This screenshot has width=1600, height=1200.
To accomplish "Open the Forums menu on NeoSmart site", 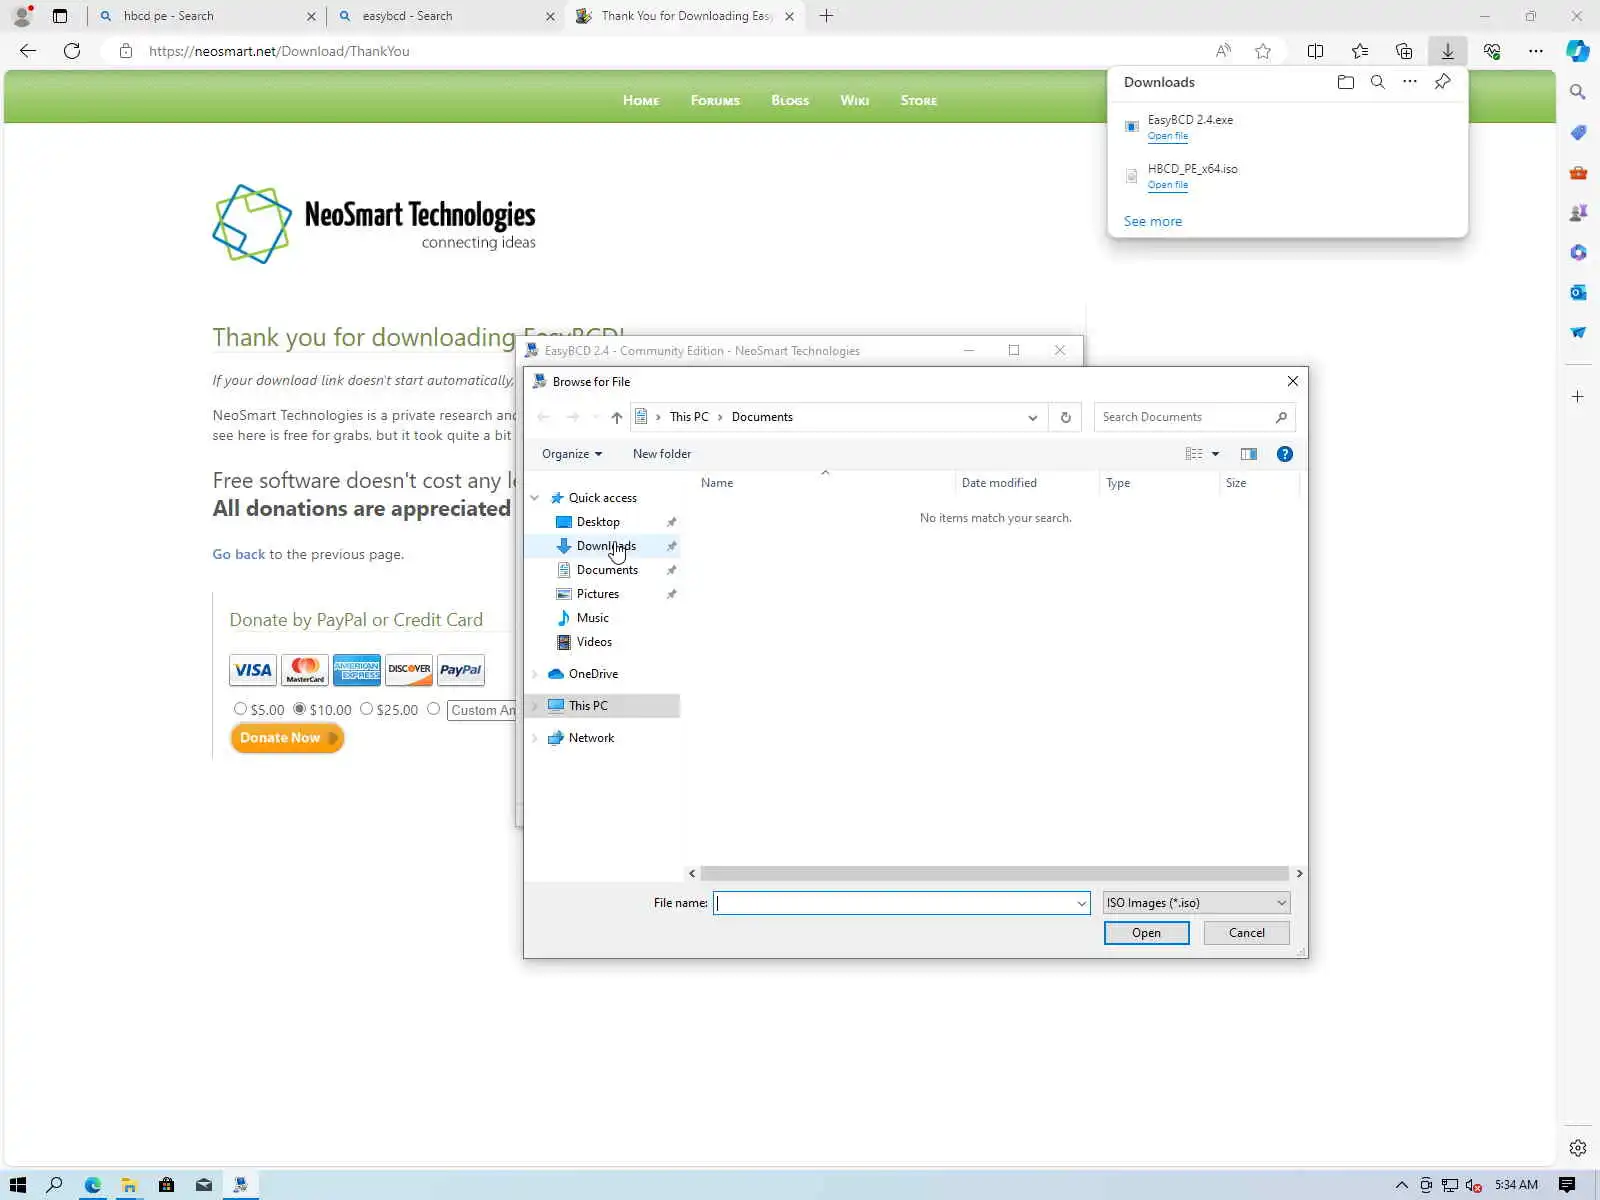I will 715,100.
